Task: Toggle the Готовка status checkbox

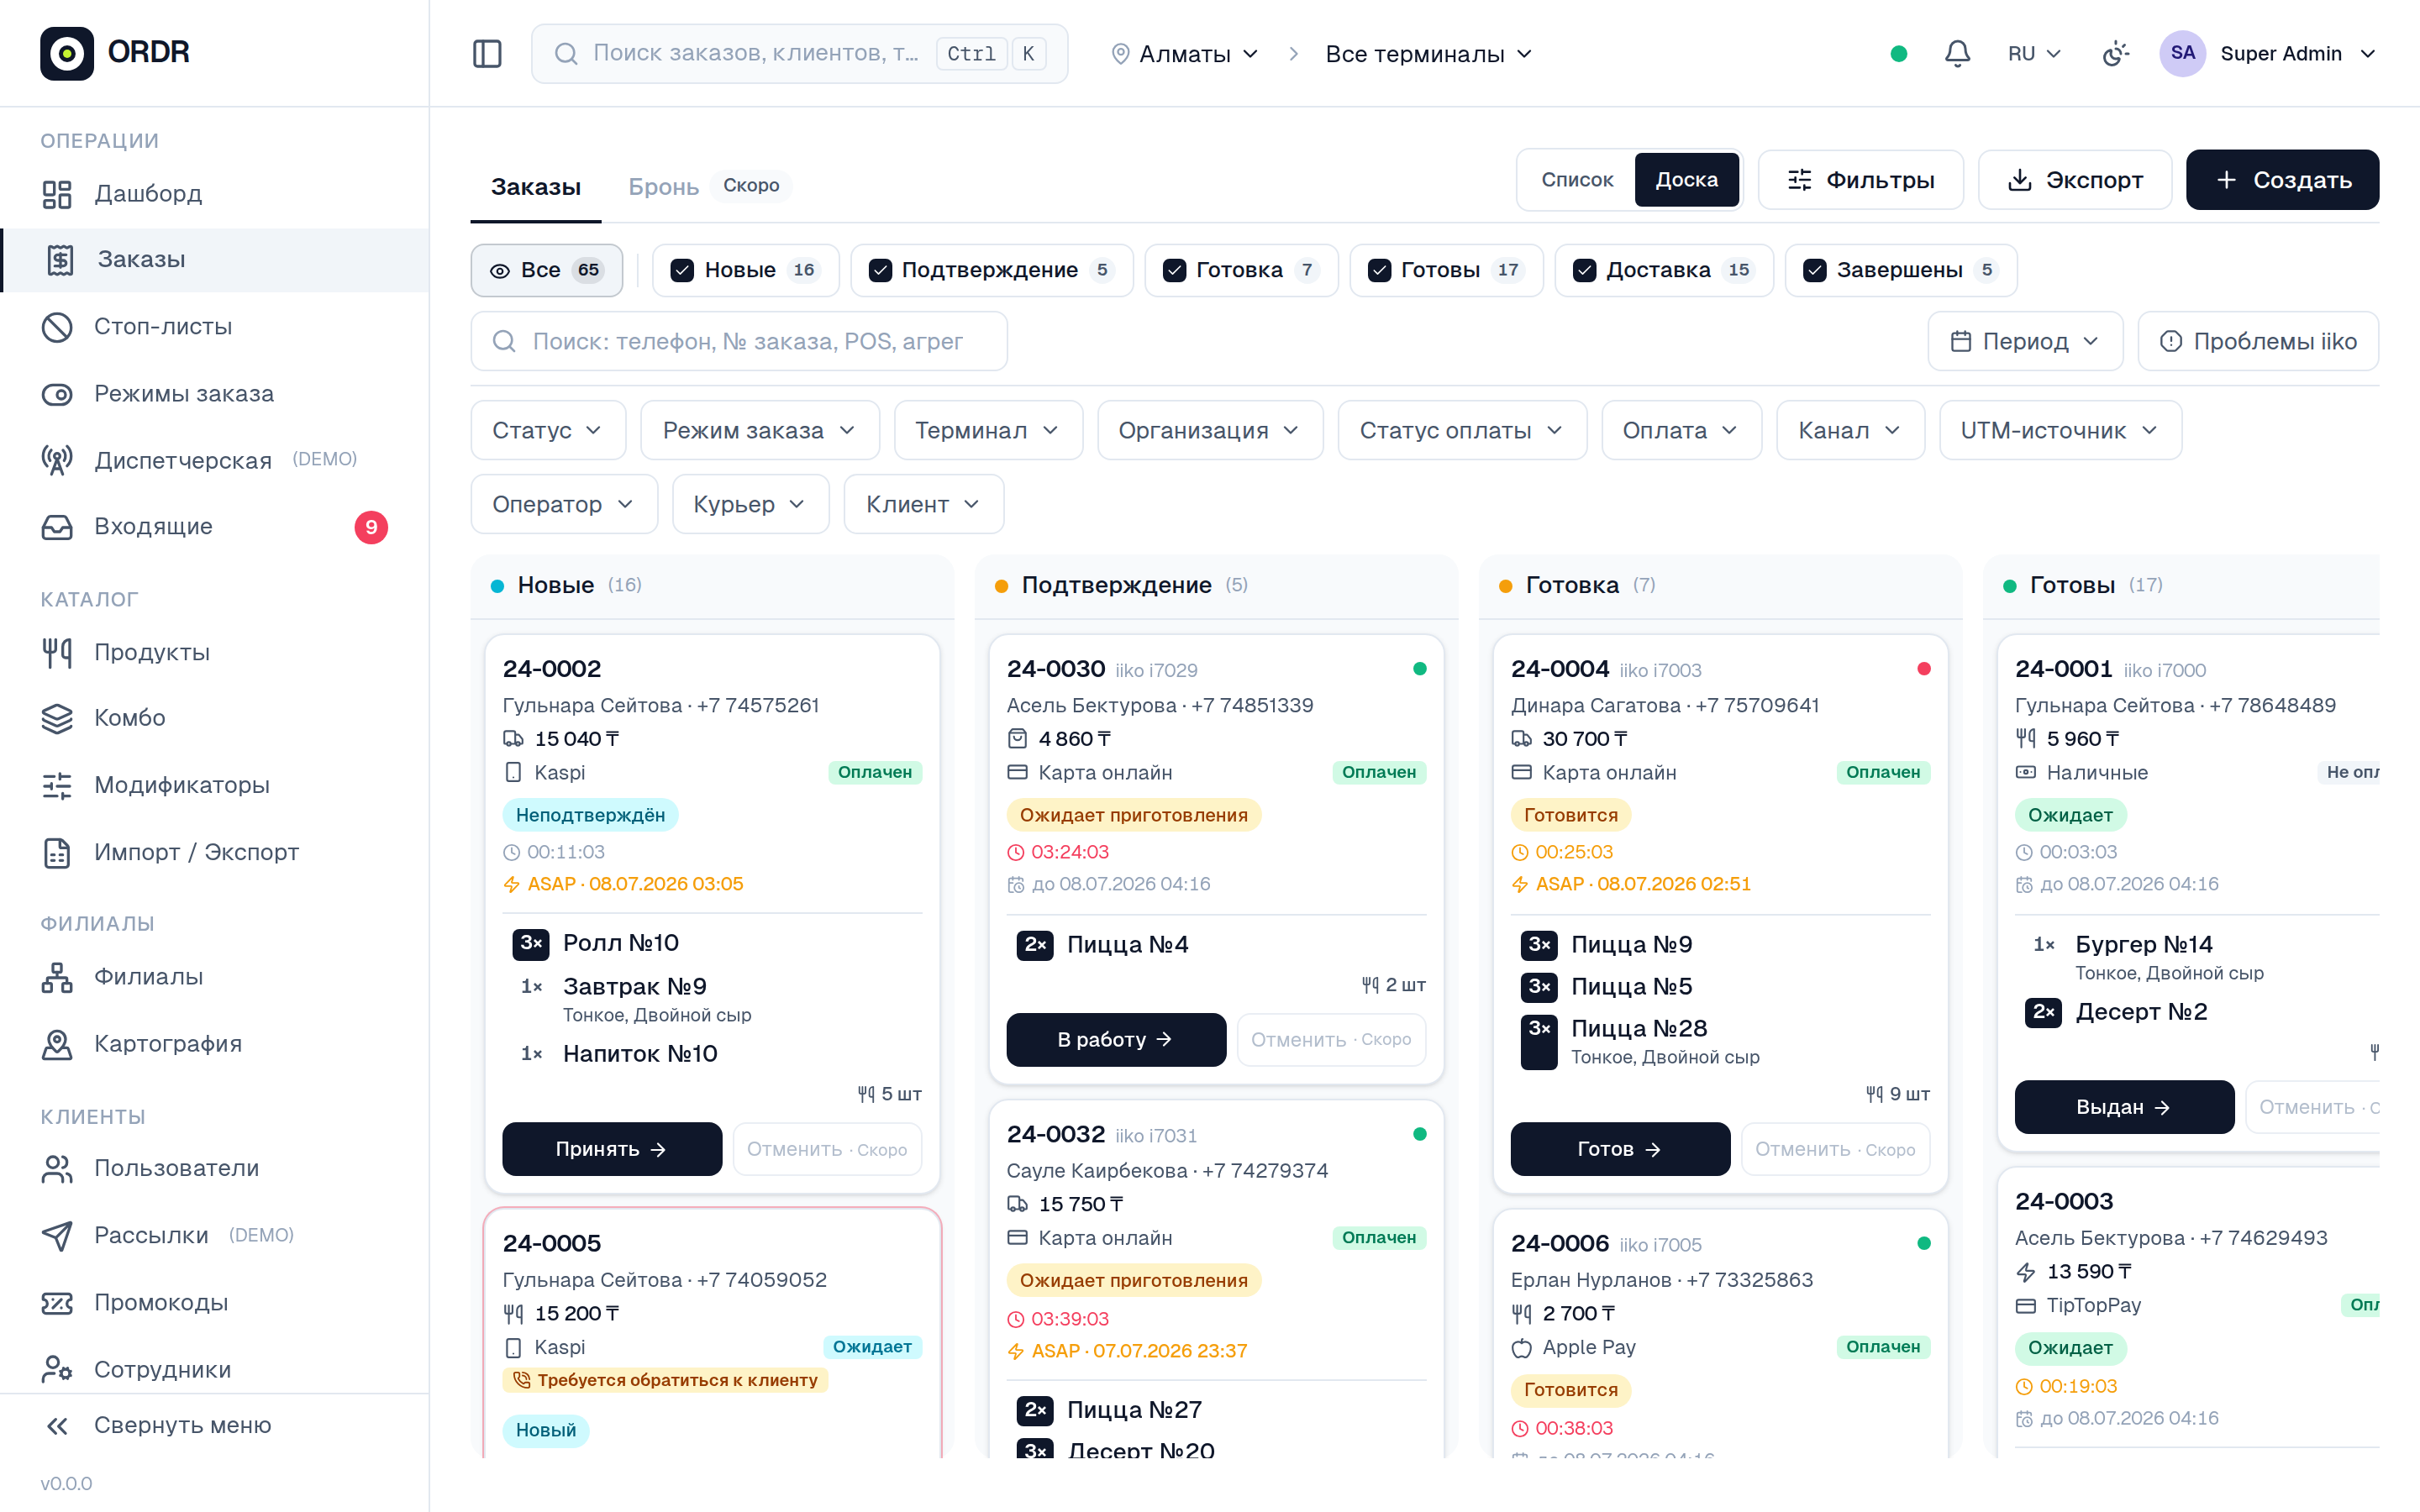Action: 1175,270
